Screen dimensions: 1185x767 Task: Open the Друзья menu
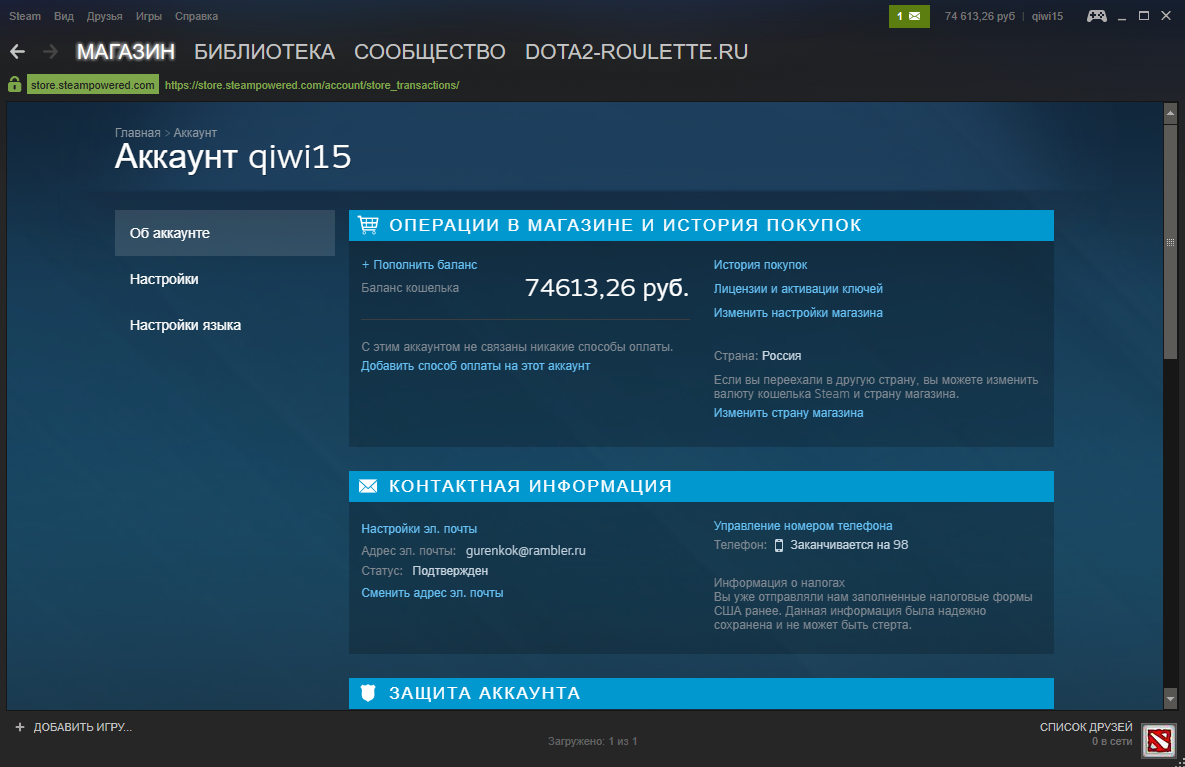(104, 16)
